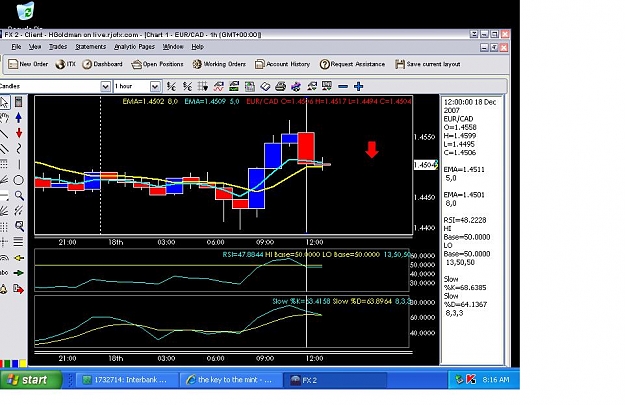Open the Help menu
The width and height of the screenshot is (625, 405).
(197, 47)
